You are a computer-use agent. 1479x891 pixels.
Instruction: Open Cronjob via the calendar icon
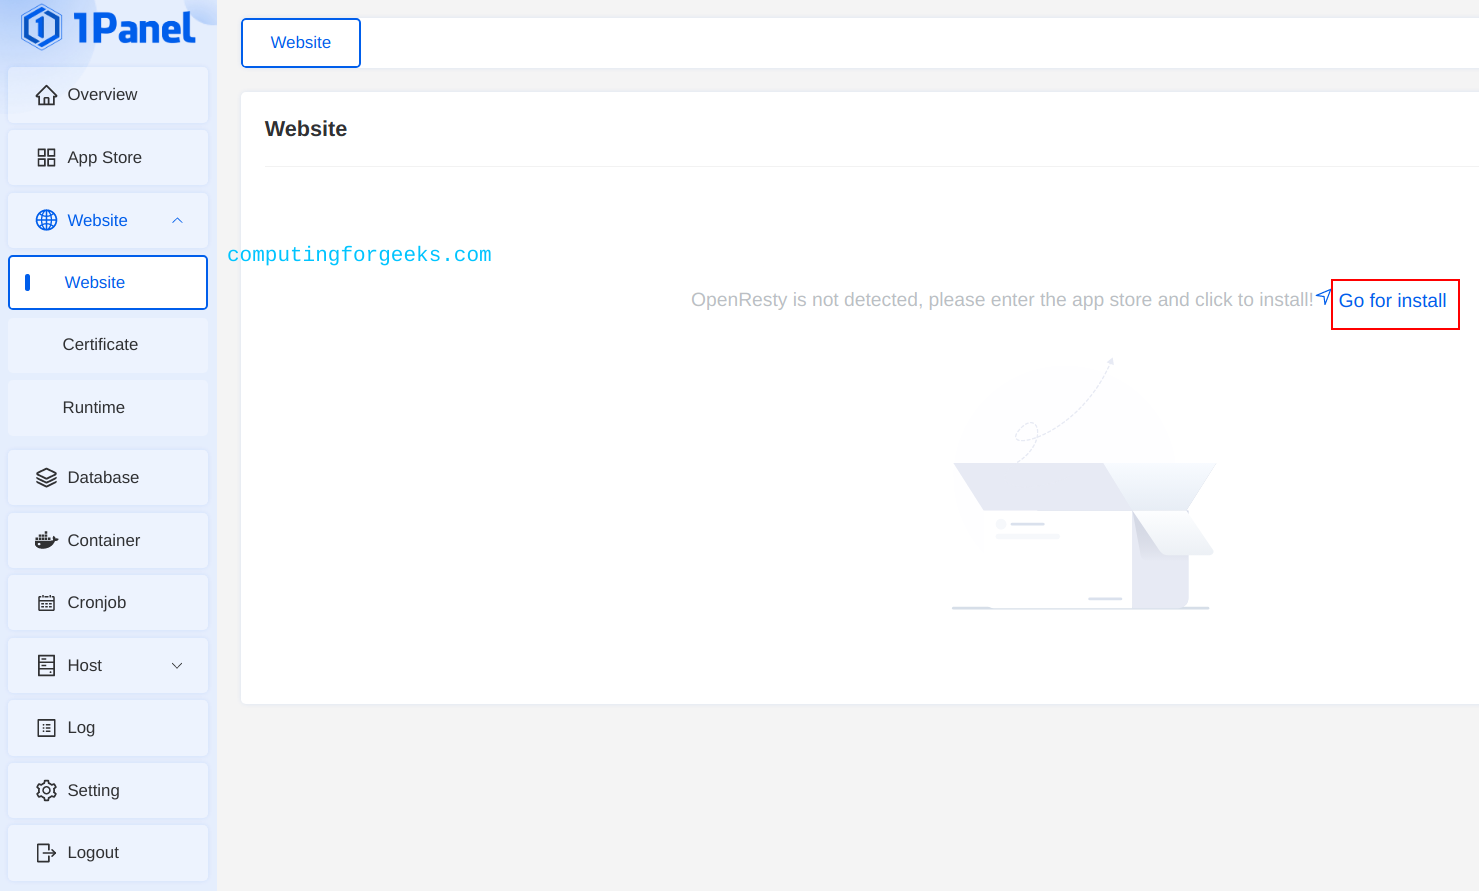point(46,603)
